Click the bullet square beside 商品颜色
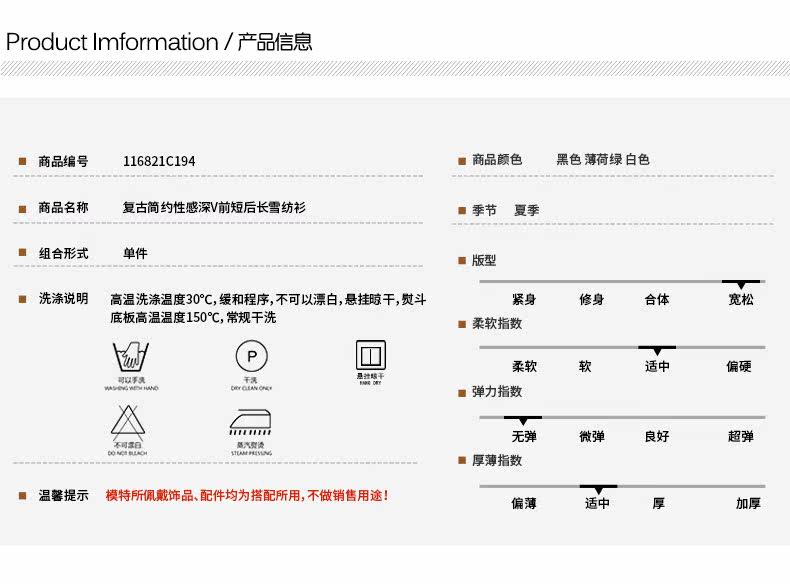The height and width of the screenshot is (584, 790). (x=462, y=161)
